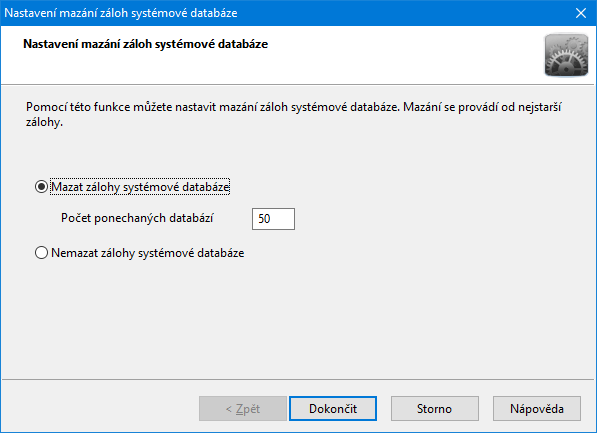Viewport: 597px width, 433px height.
Task: Click the description paragraph starting with Pomocí
Action: [x=293, y=115]
